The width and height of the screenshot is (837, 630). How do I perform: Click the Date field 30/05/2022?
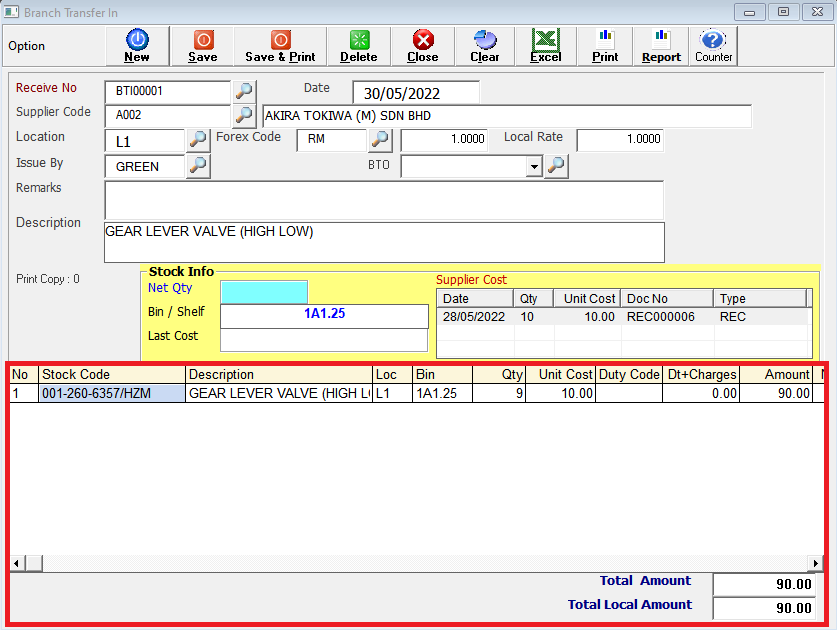click(x=416, y=93)
